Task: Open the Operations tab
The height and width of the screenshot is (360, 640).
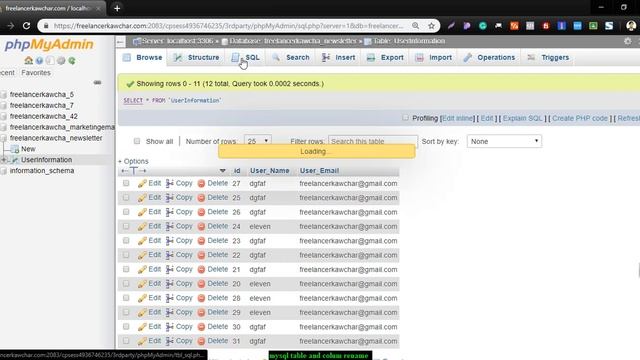Action: (489, 58)
